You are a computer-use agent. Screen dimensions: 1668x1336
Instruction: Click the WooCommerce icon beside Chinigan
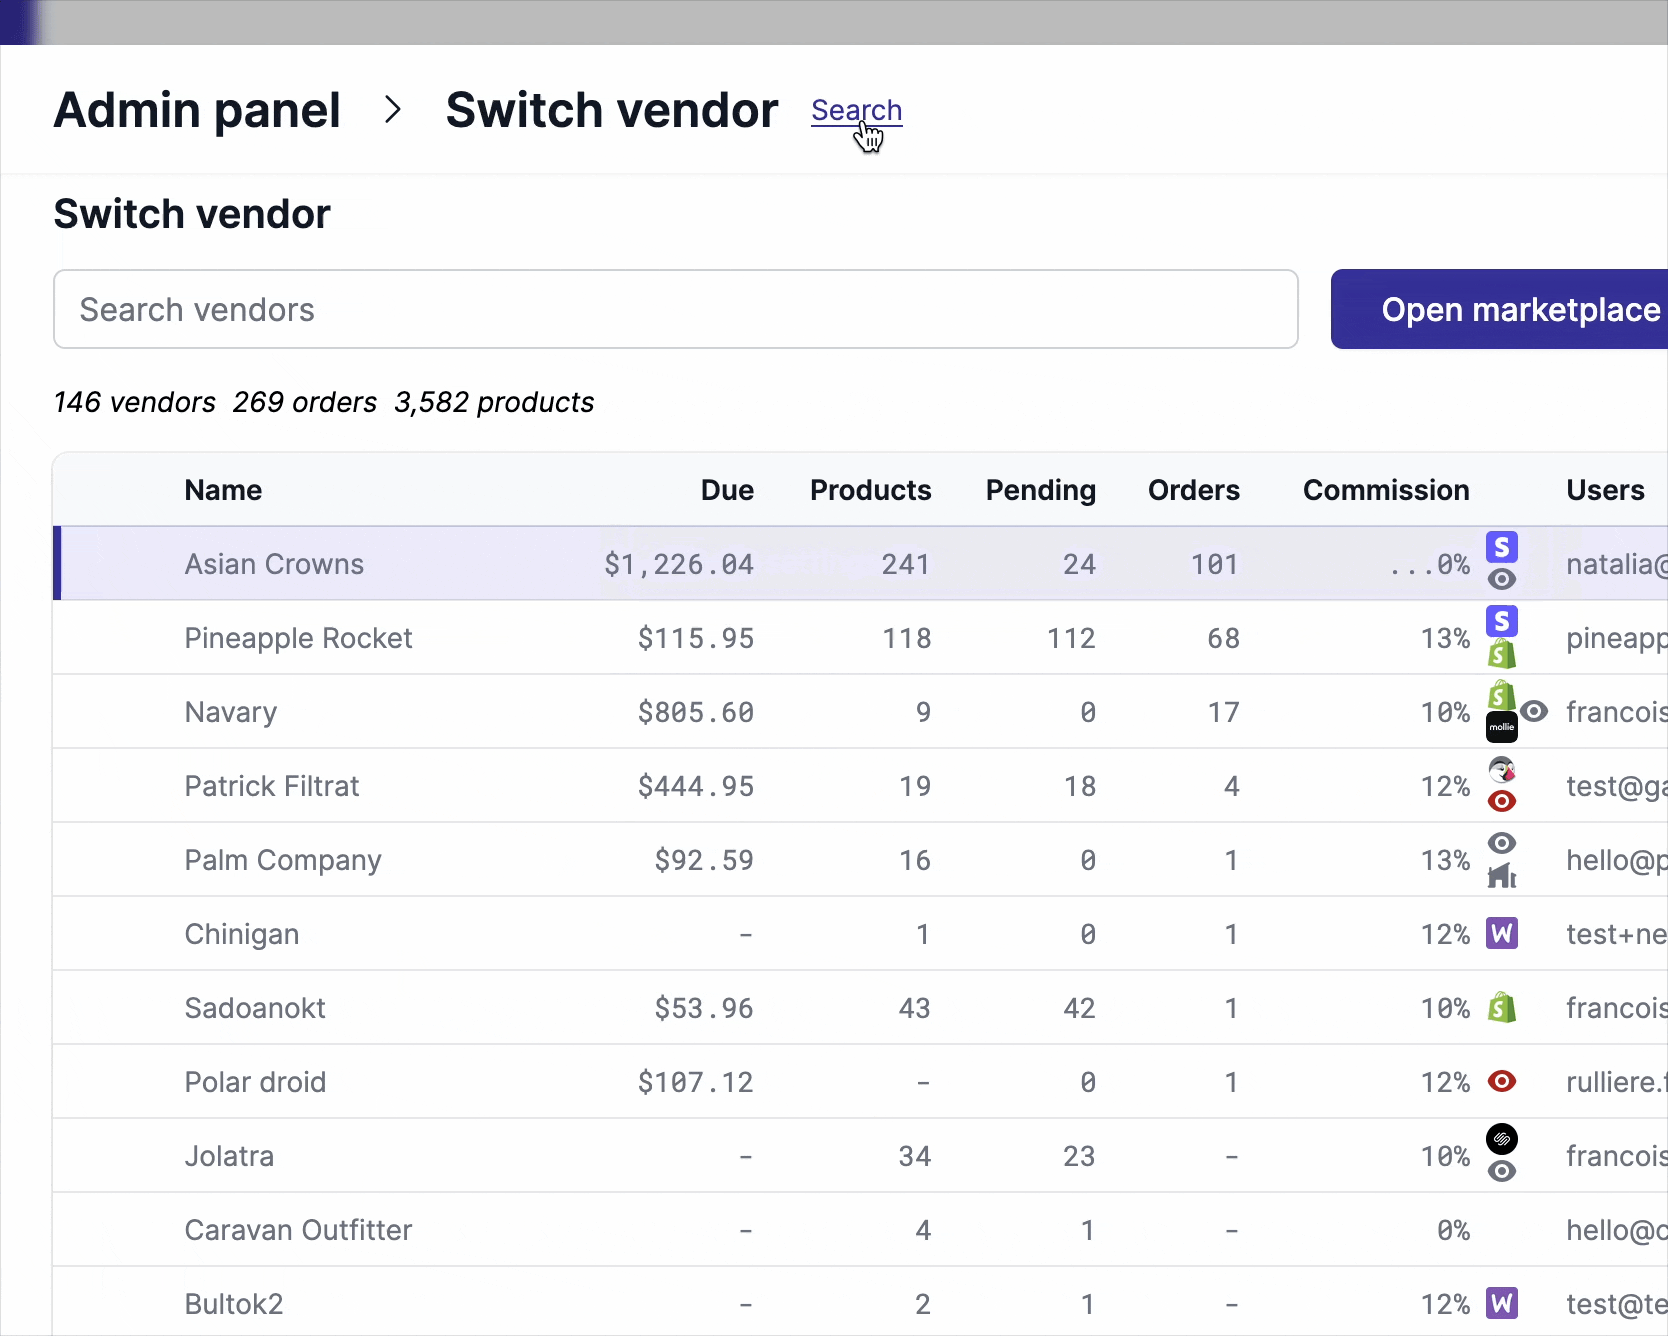tap(1502, 933)
